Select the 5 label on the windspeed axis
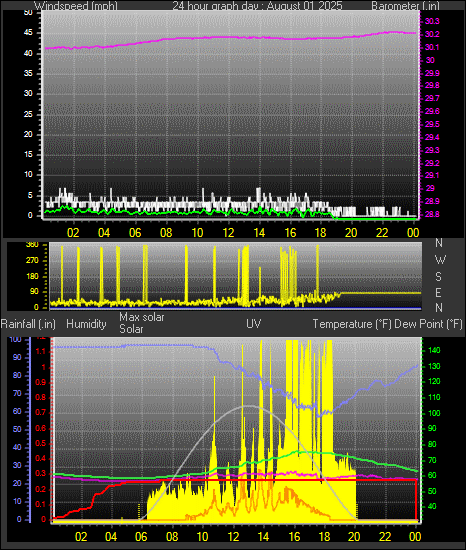Image resolution: width=466 pixels, height=550 pixels. tap(30, 195)
